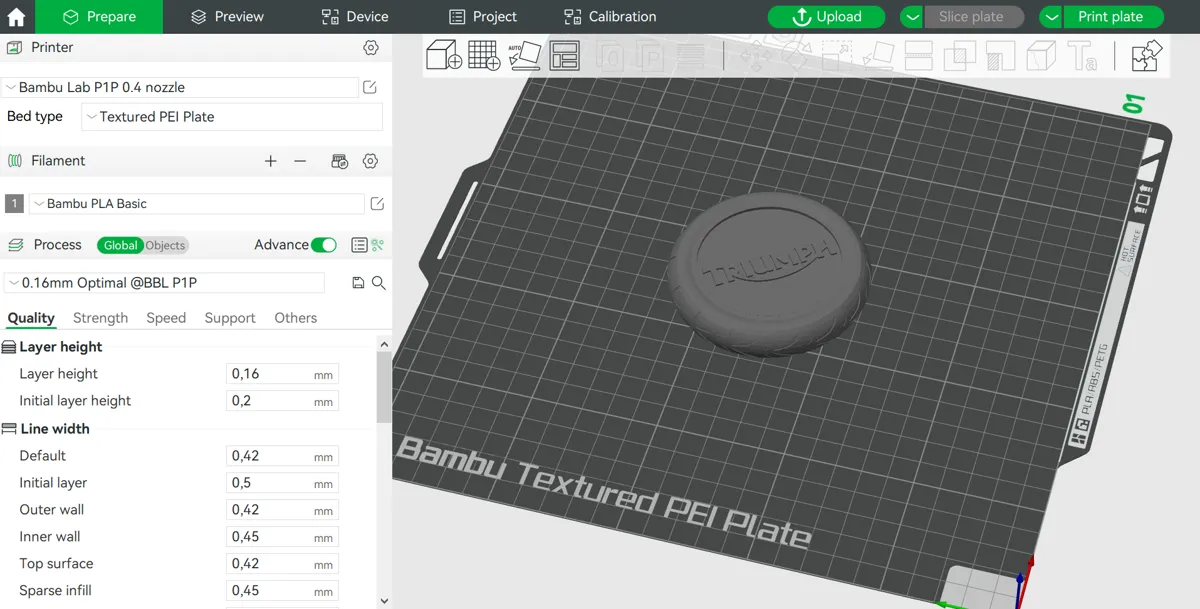Expand the Slice plate options arrow
Image resolution: width=1200 pixels, height=609 pixels.
911,17
